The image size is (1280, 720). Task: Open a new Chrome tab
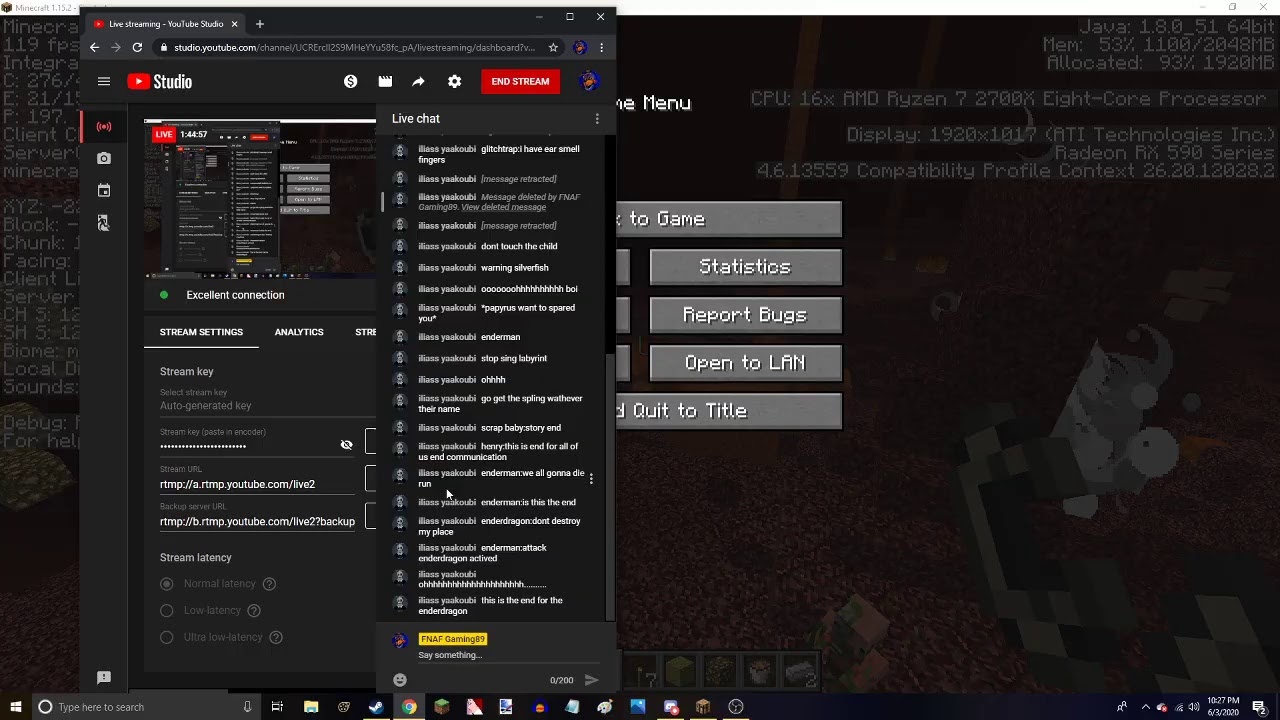(x=260, y=24)
